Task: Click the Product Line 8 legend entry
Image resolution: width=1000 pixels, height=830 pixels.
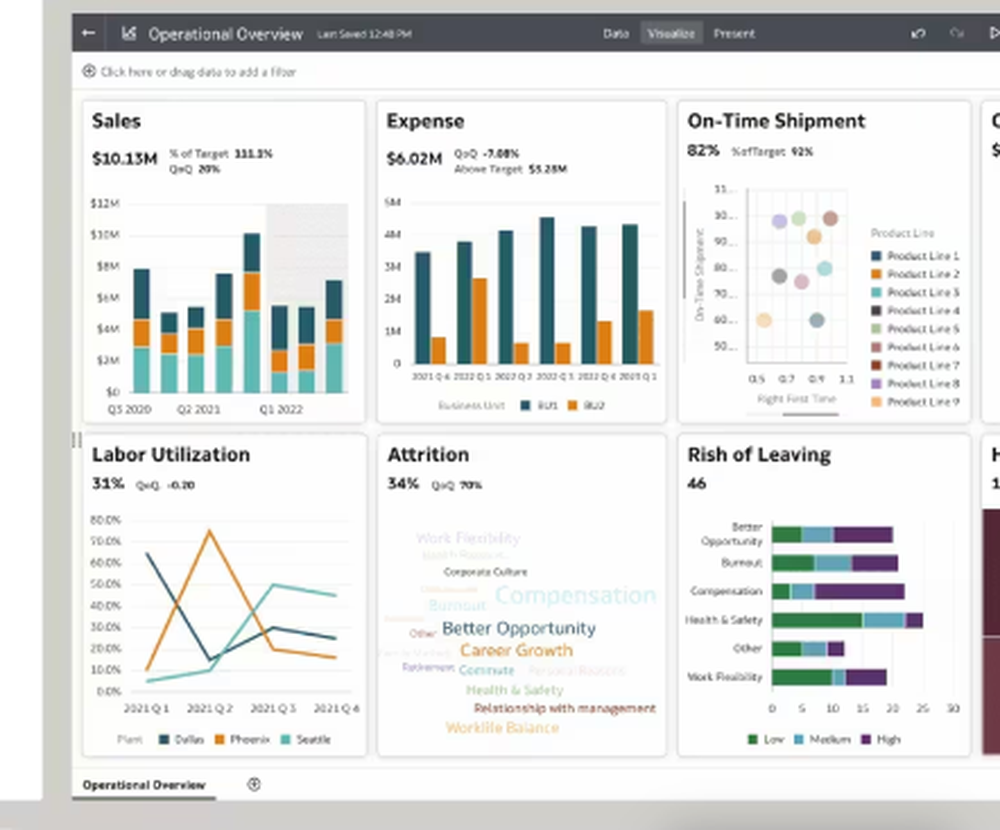Action: 915,383
